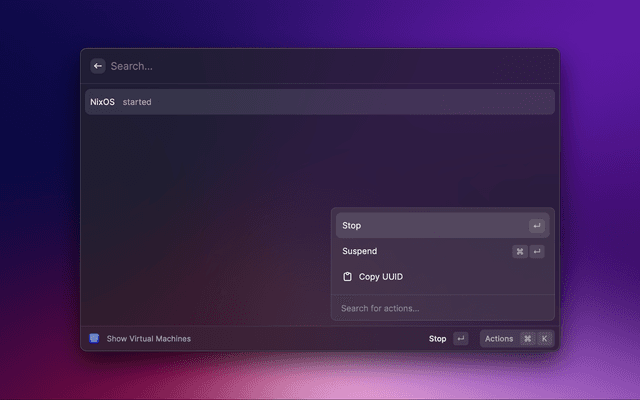Viewport: 640px width, 400px height.
Task: Click the K key icon beside Actions
Action: pos(544,339)
